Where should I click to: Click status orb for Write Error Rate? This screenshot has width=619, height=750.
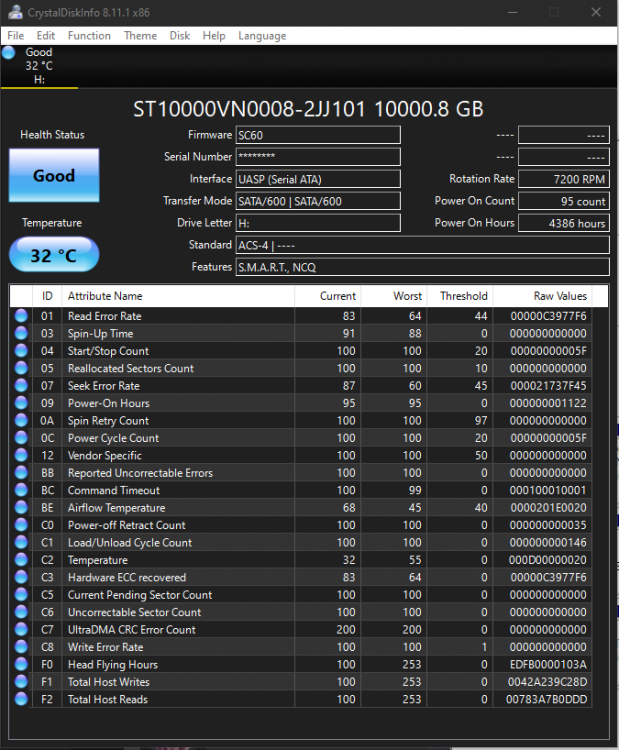click(21, 647)
